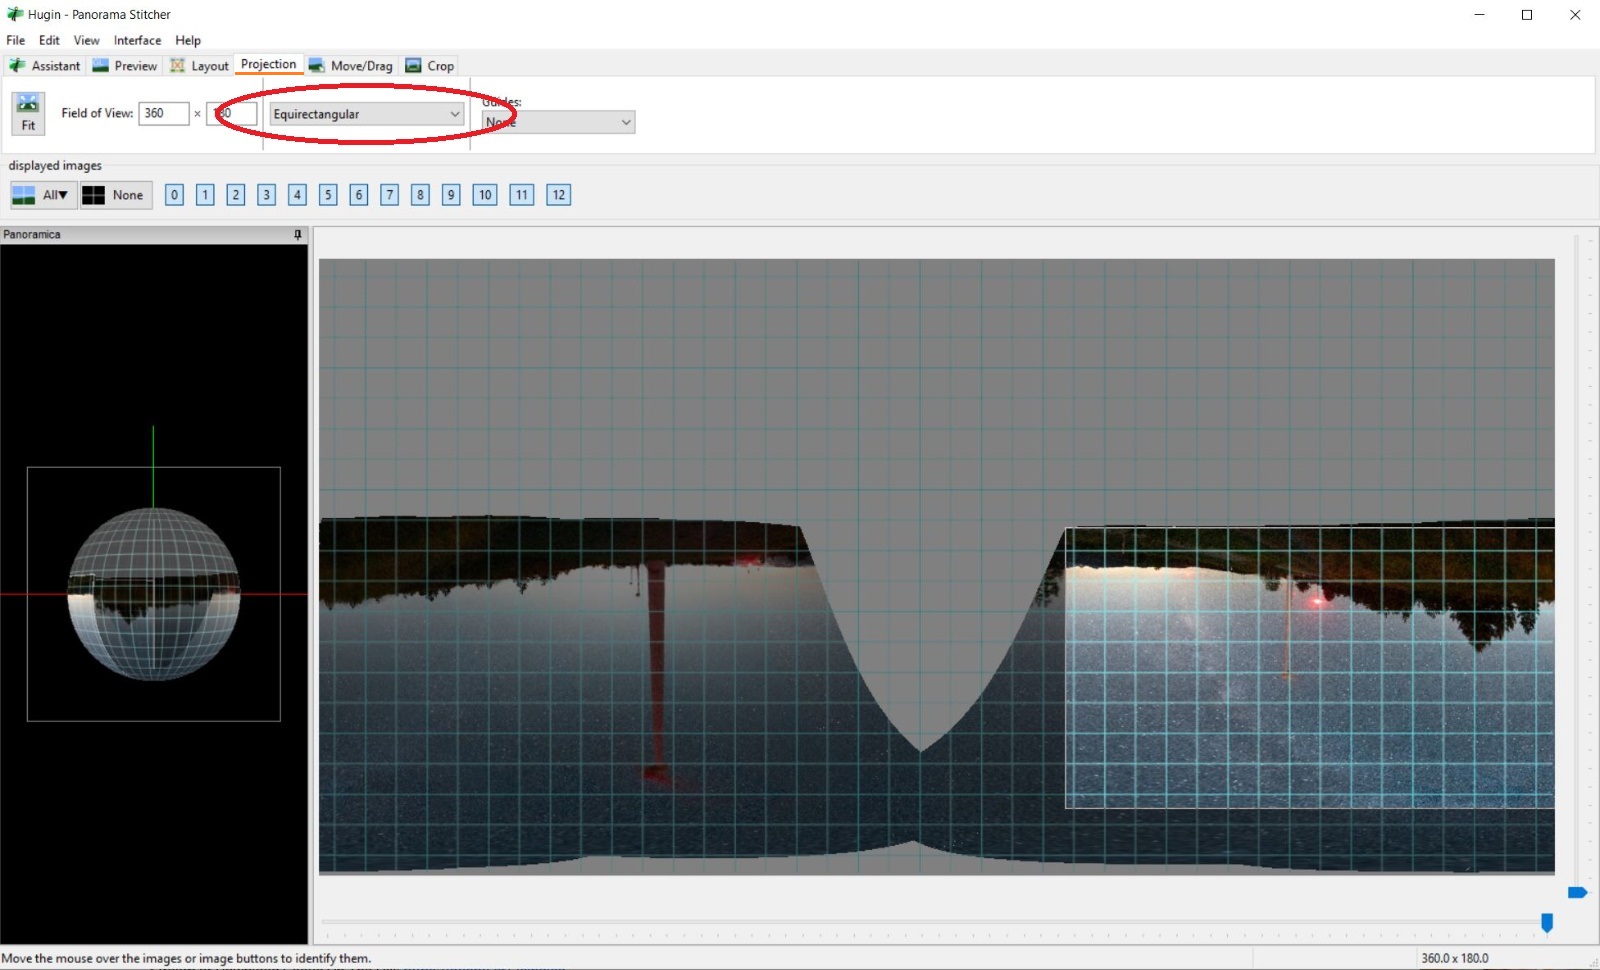This screenshot has height=970, width=1600.
Task: Toggle display of image 11
Action: coord(521,195)
